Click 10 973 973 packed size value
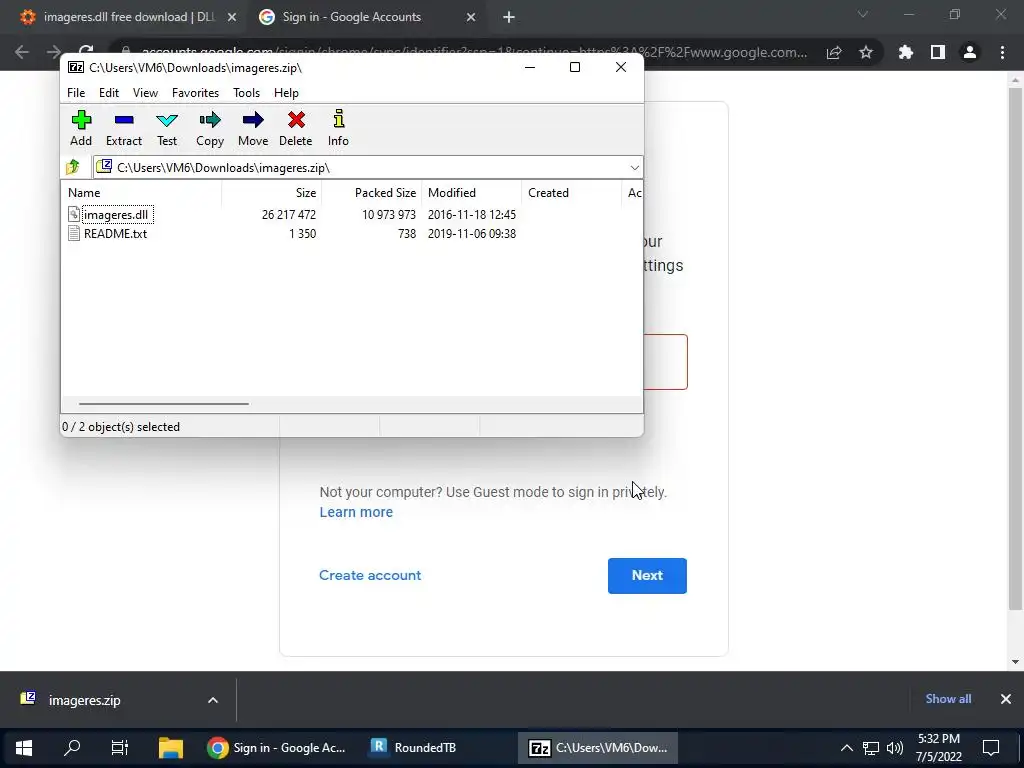The image size is (1024, 768). (389, 214)
